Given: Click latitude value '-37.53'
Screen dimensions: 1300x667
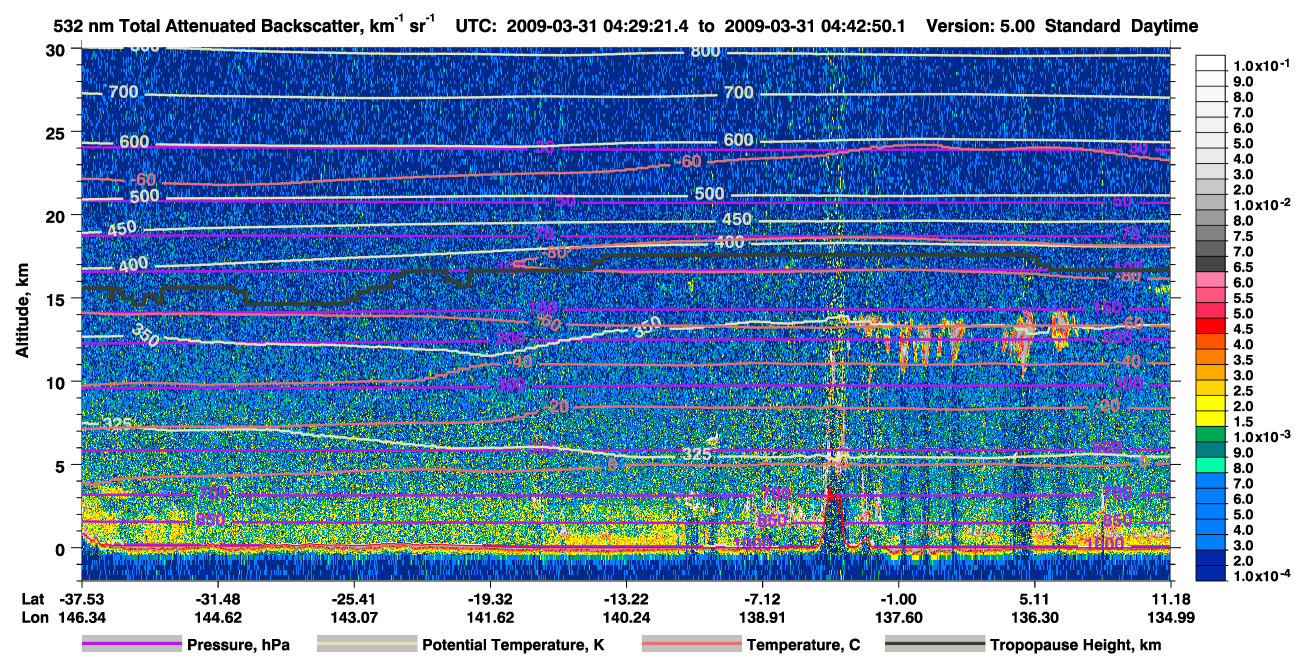Looking at the screenshot, I should point(81,599).
